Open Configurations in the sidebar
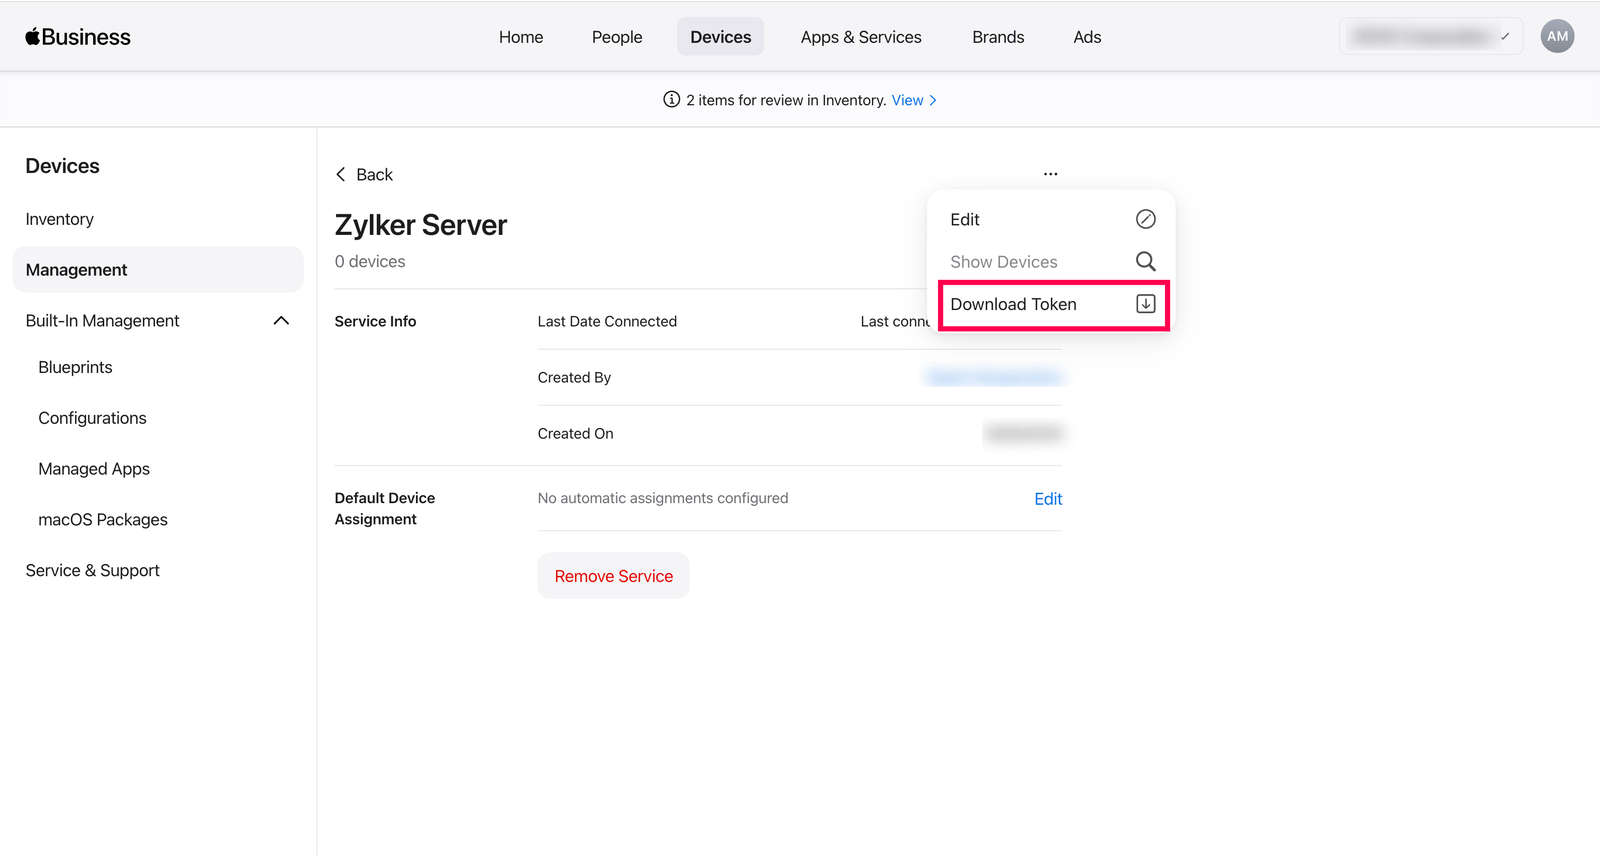The height and width of the screenshot is (855, 1600). [93, 418]
